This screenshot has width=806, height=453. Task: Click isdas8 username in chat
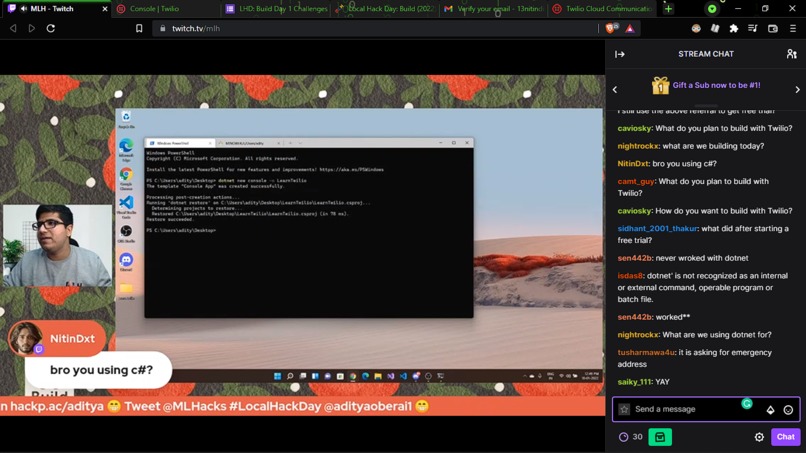pyautogui.click(x=630, y=276)
